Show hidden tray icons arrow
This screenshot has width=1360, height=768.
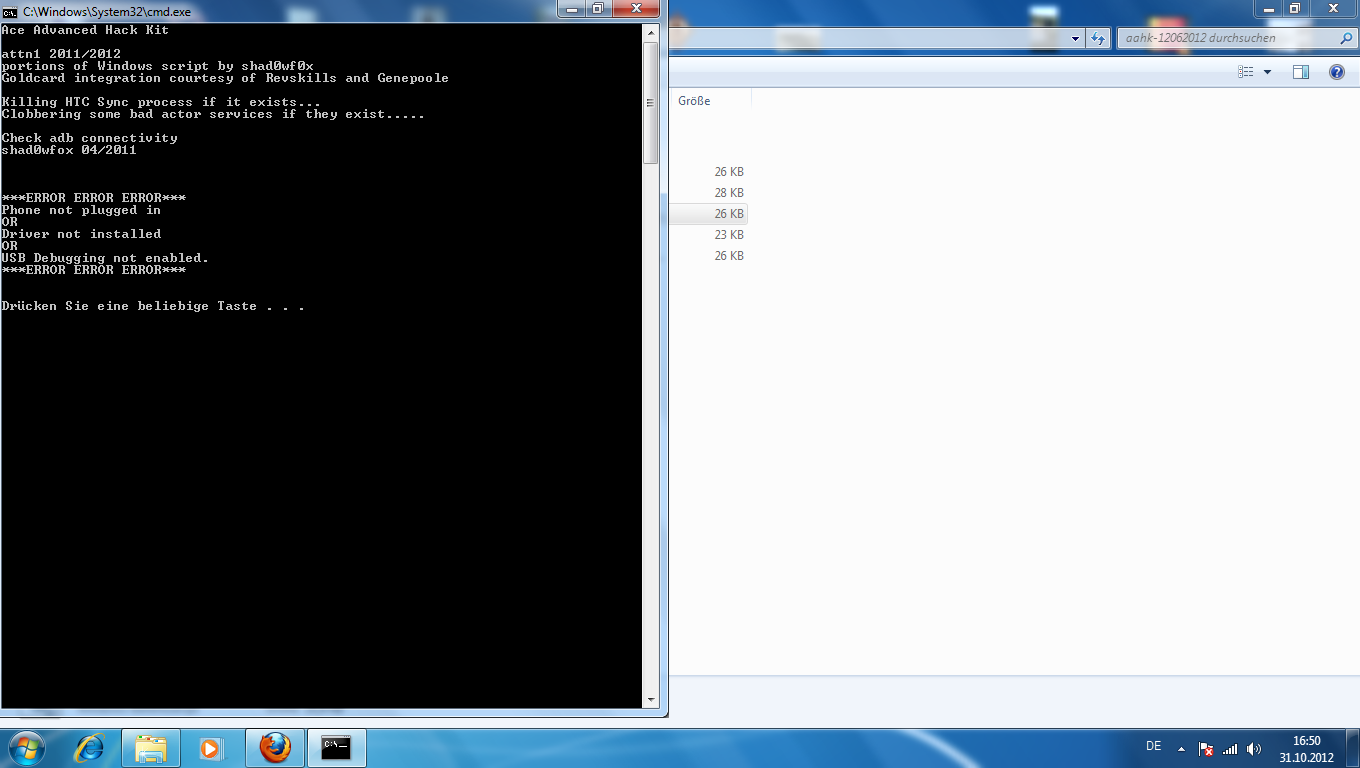click(1181, 749)
